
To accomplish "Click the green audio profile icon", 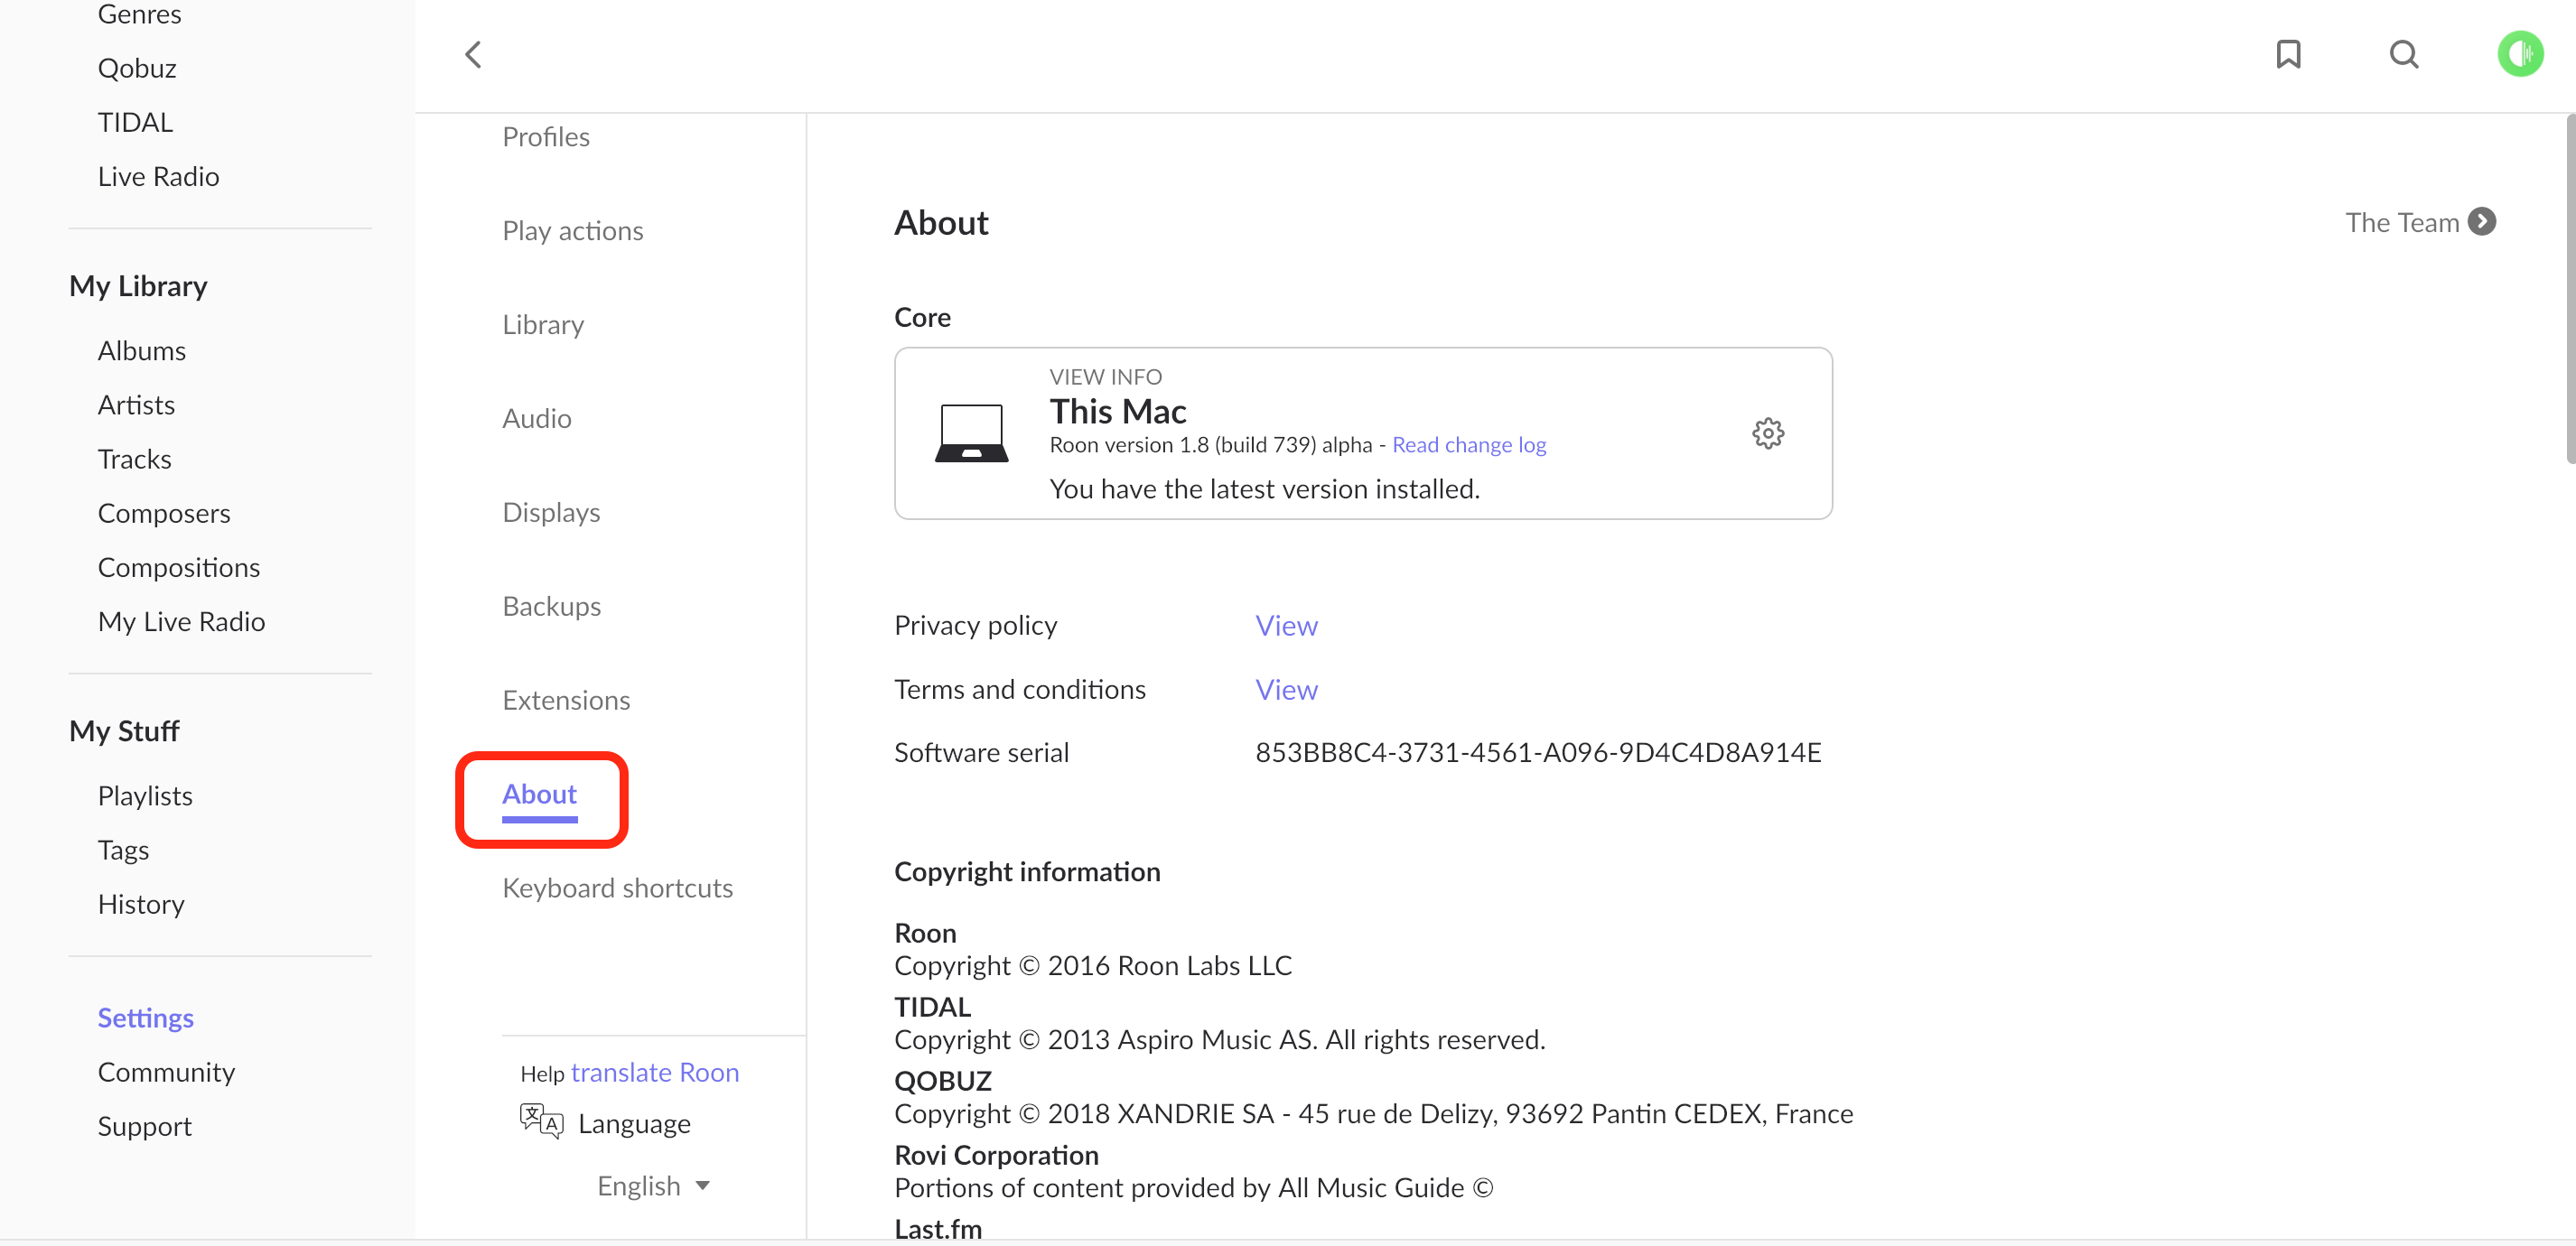I will point(2519,54).
